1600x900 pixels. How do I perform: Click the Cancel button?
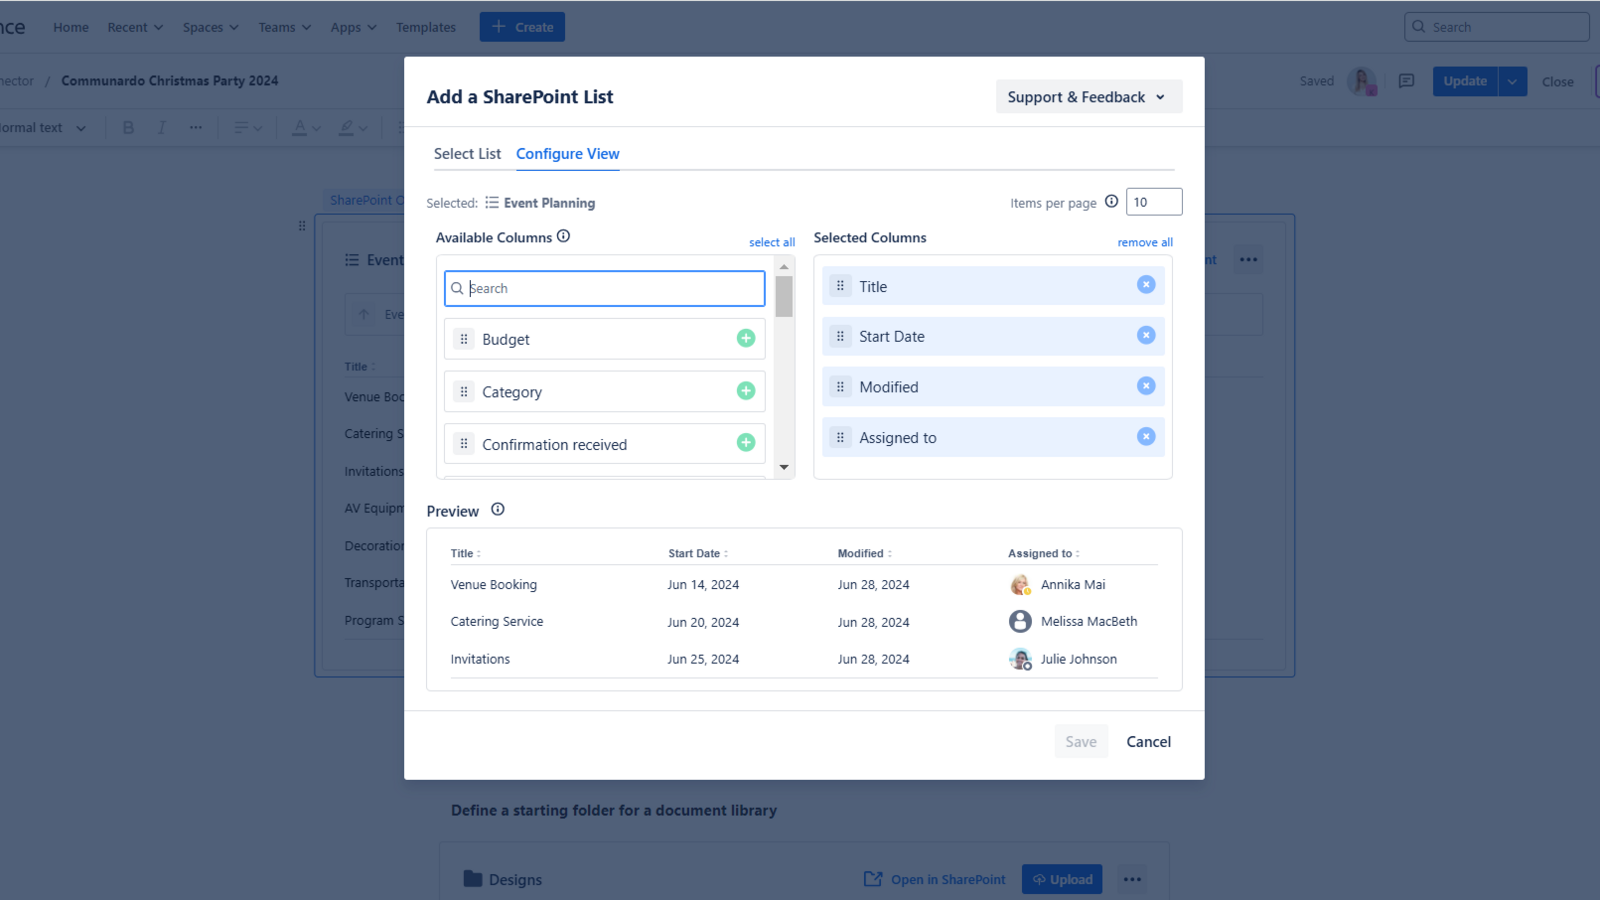point(1148,741)
